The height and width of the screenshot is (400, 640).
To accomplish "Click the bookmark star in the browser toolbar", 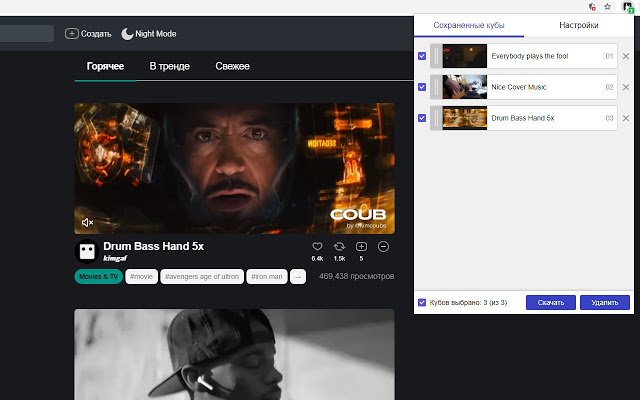I will 607,6.
